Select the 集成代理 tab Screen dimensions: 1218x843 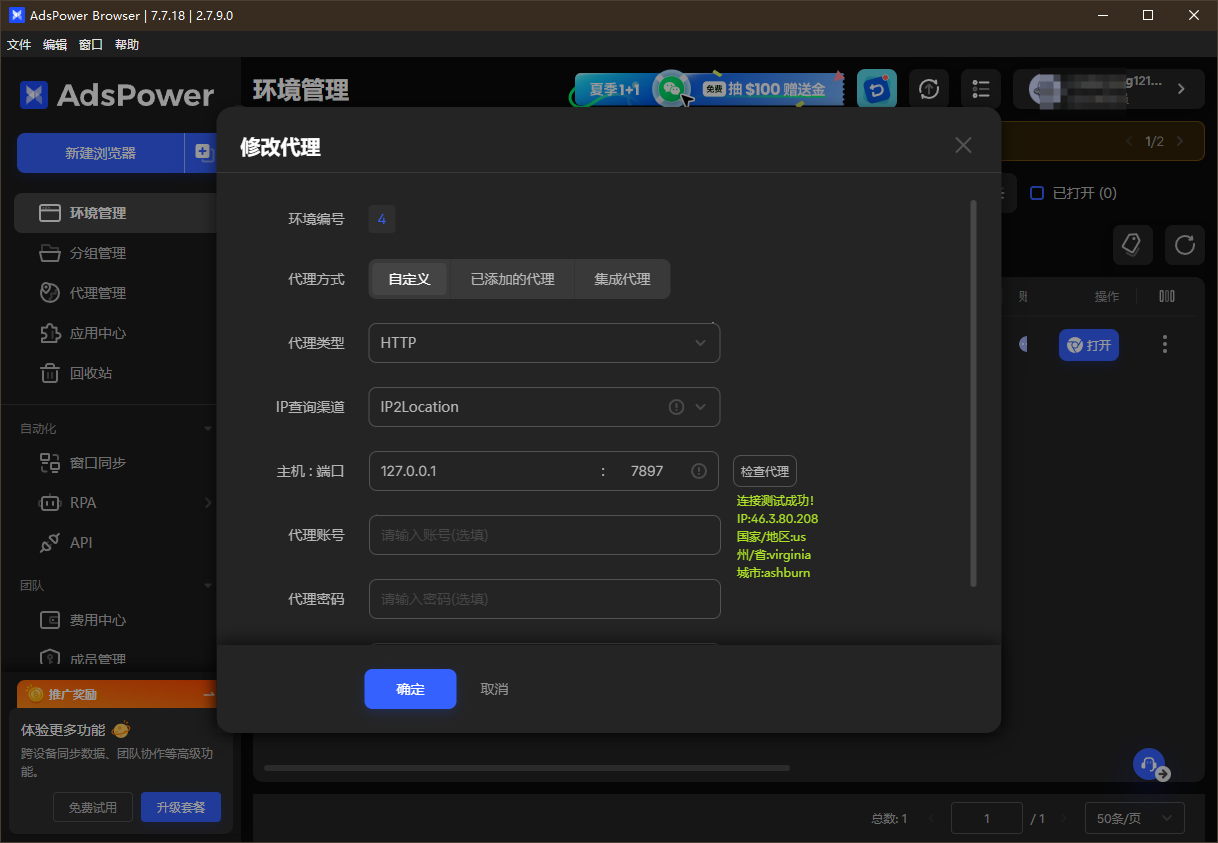click(622, 279)
